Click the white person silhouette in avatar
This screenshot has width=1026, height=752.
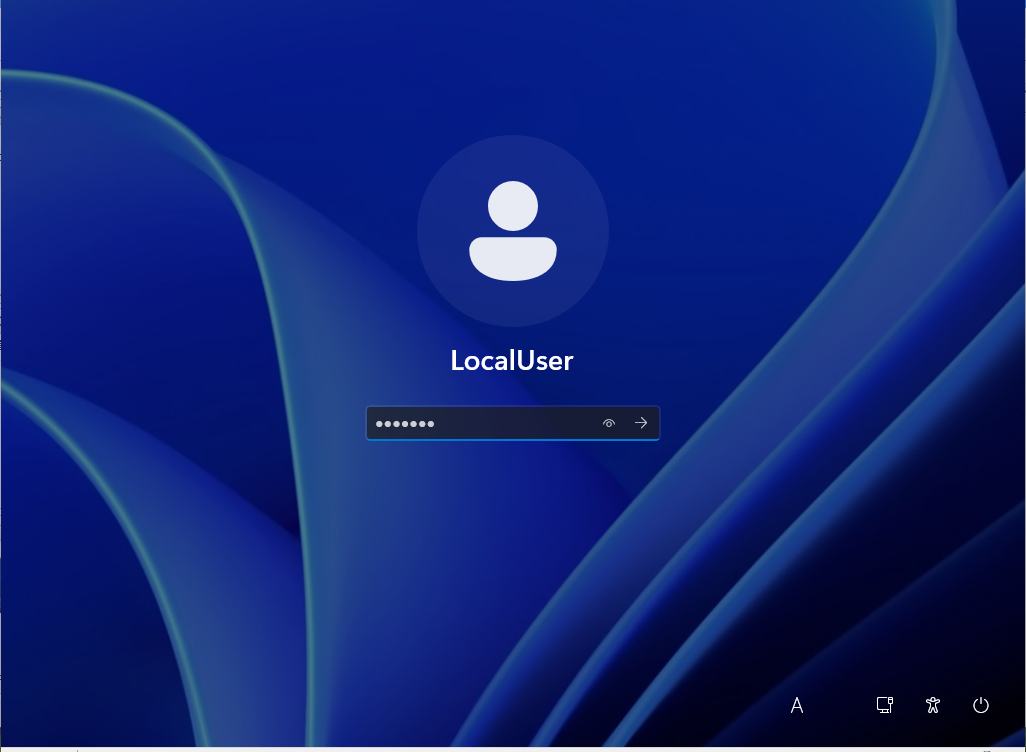(x=513, y=230)
